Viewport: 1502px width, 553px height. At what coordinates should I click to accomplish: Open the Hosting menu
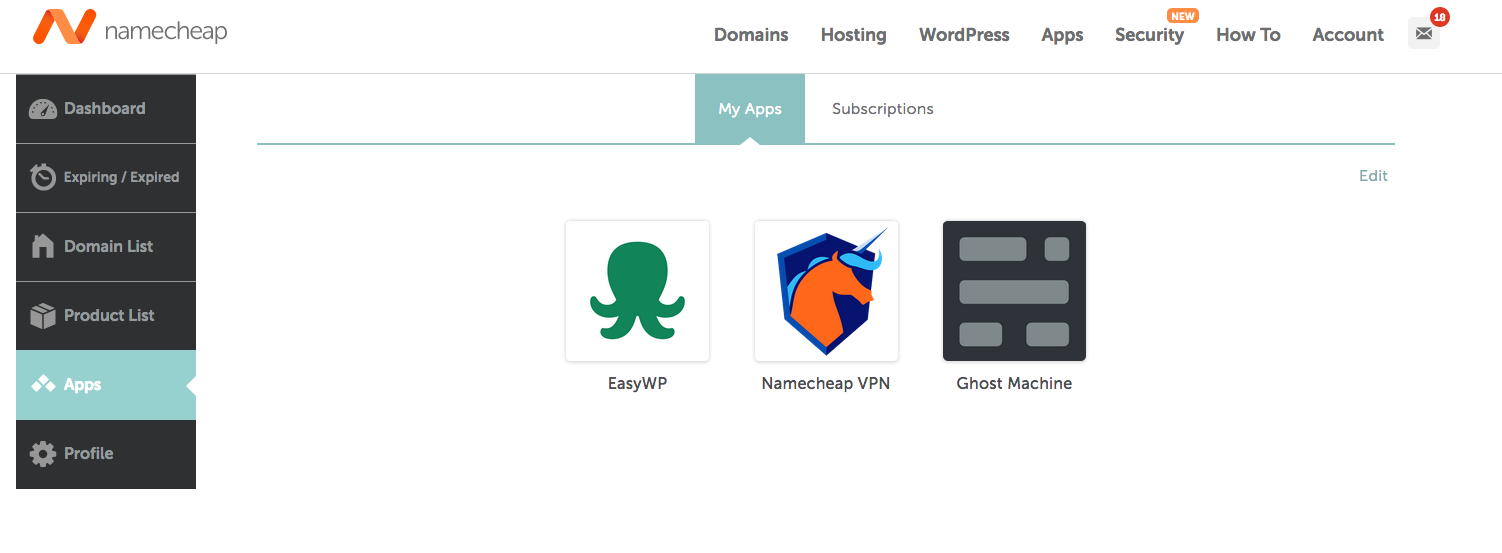pyautogui.click(x=853, y=35)
